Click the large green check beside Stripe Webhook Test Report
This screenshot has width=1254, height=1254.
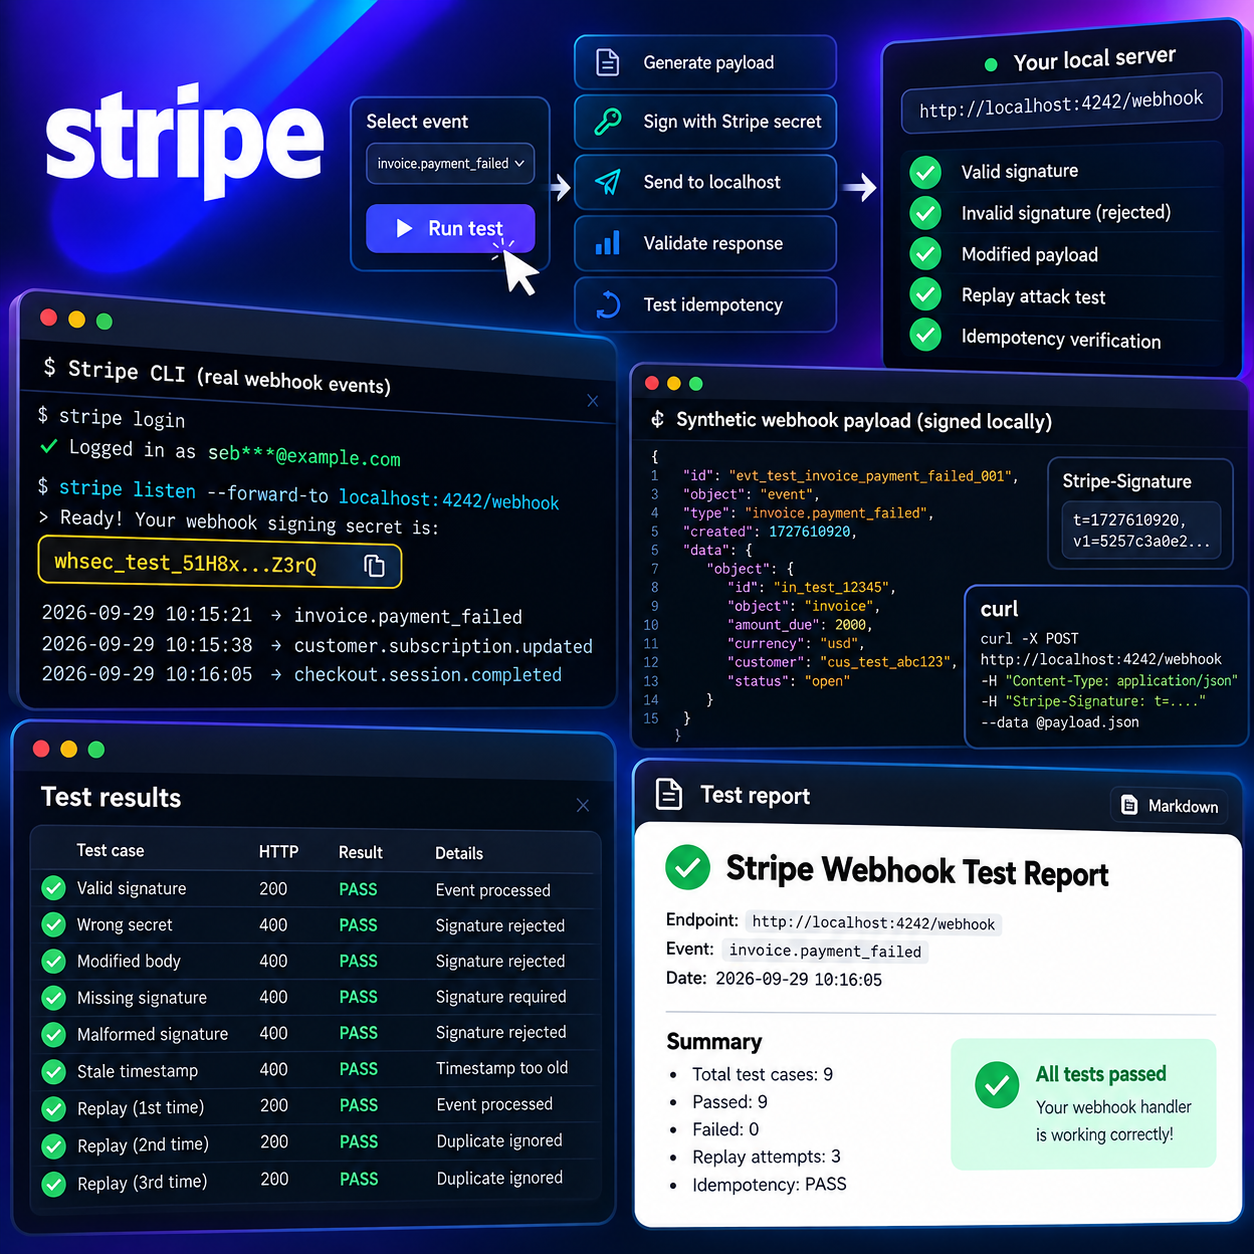point(688,868)
